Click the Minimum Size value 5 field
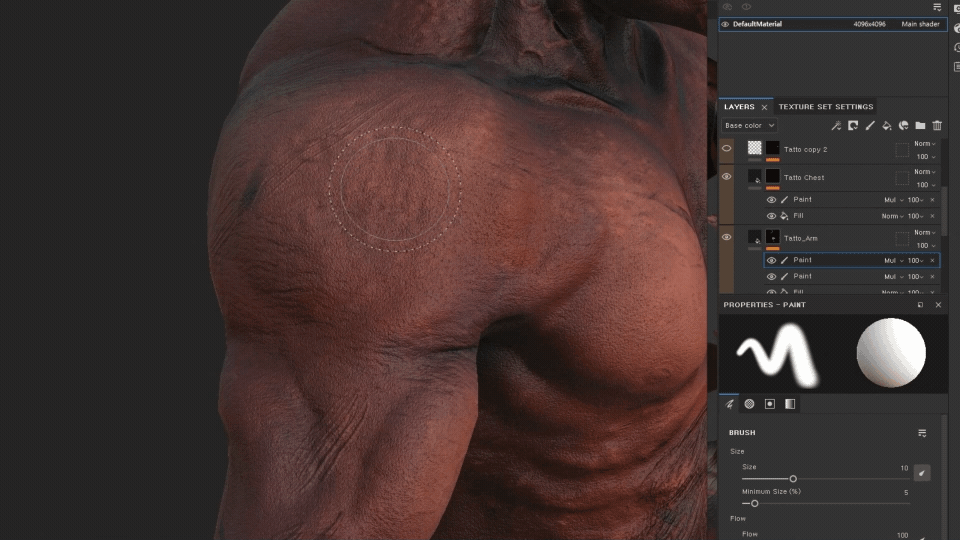 [x=906, y=492]
